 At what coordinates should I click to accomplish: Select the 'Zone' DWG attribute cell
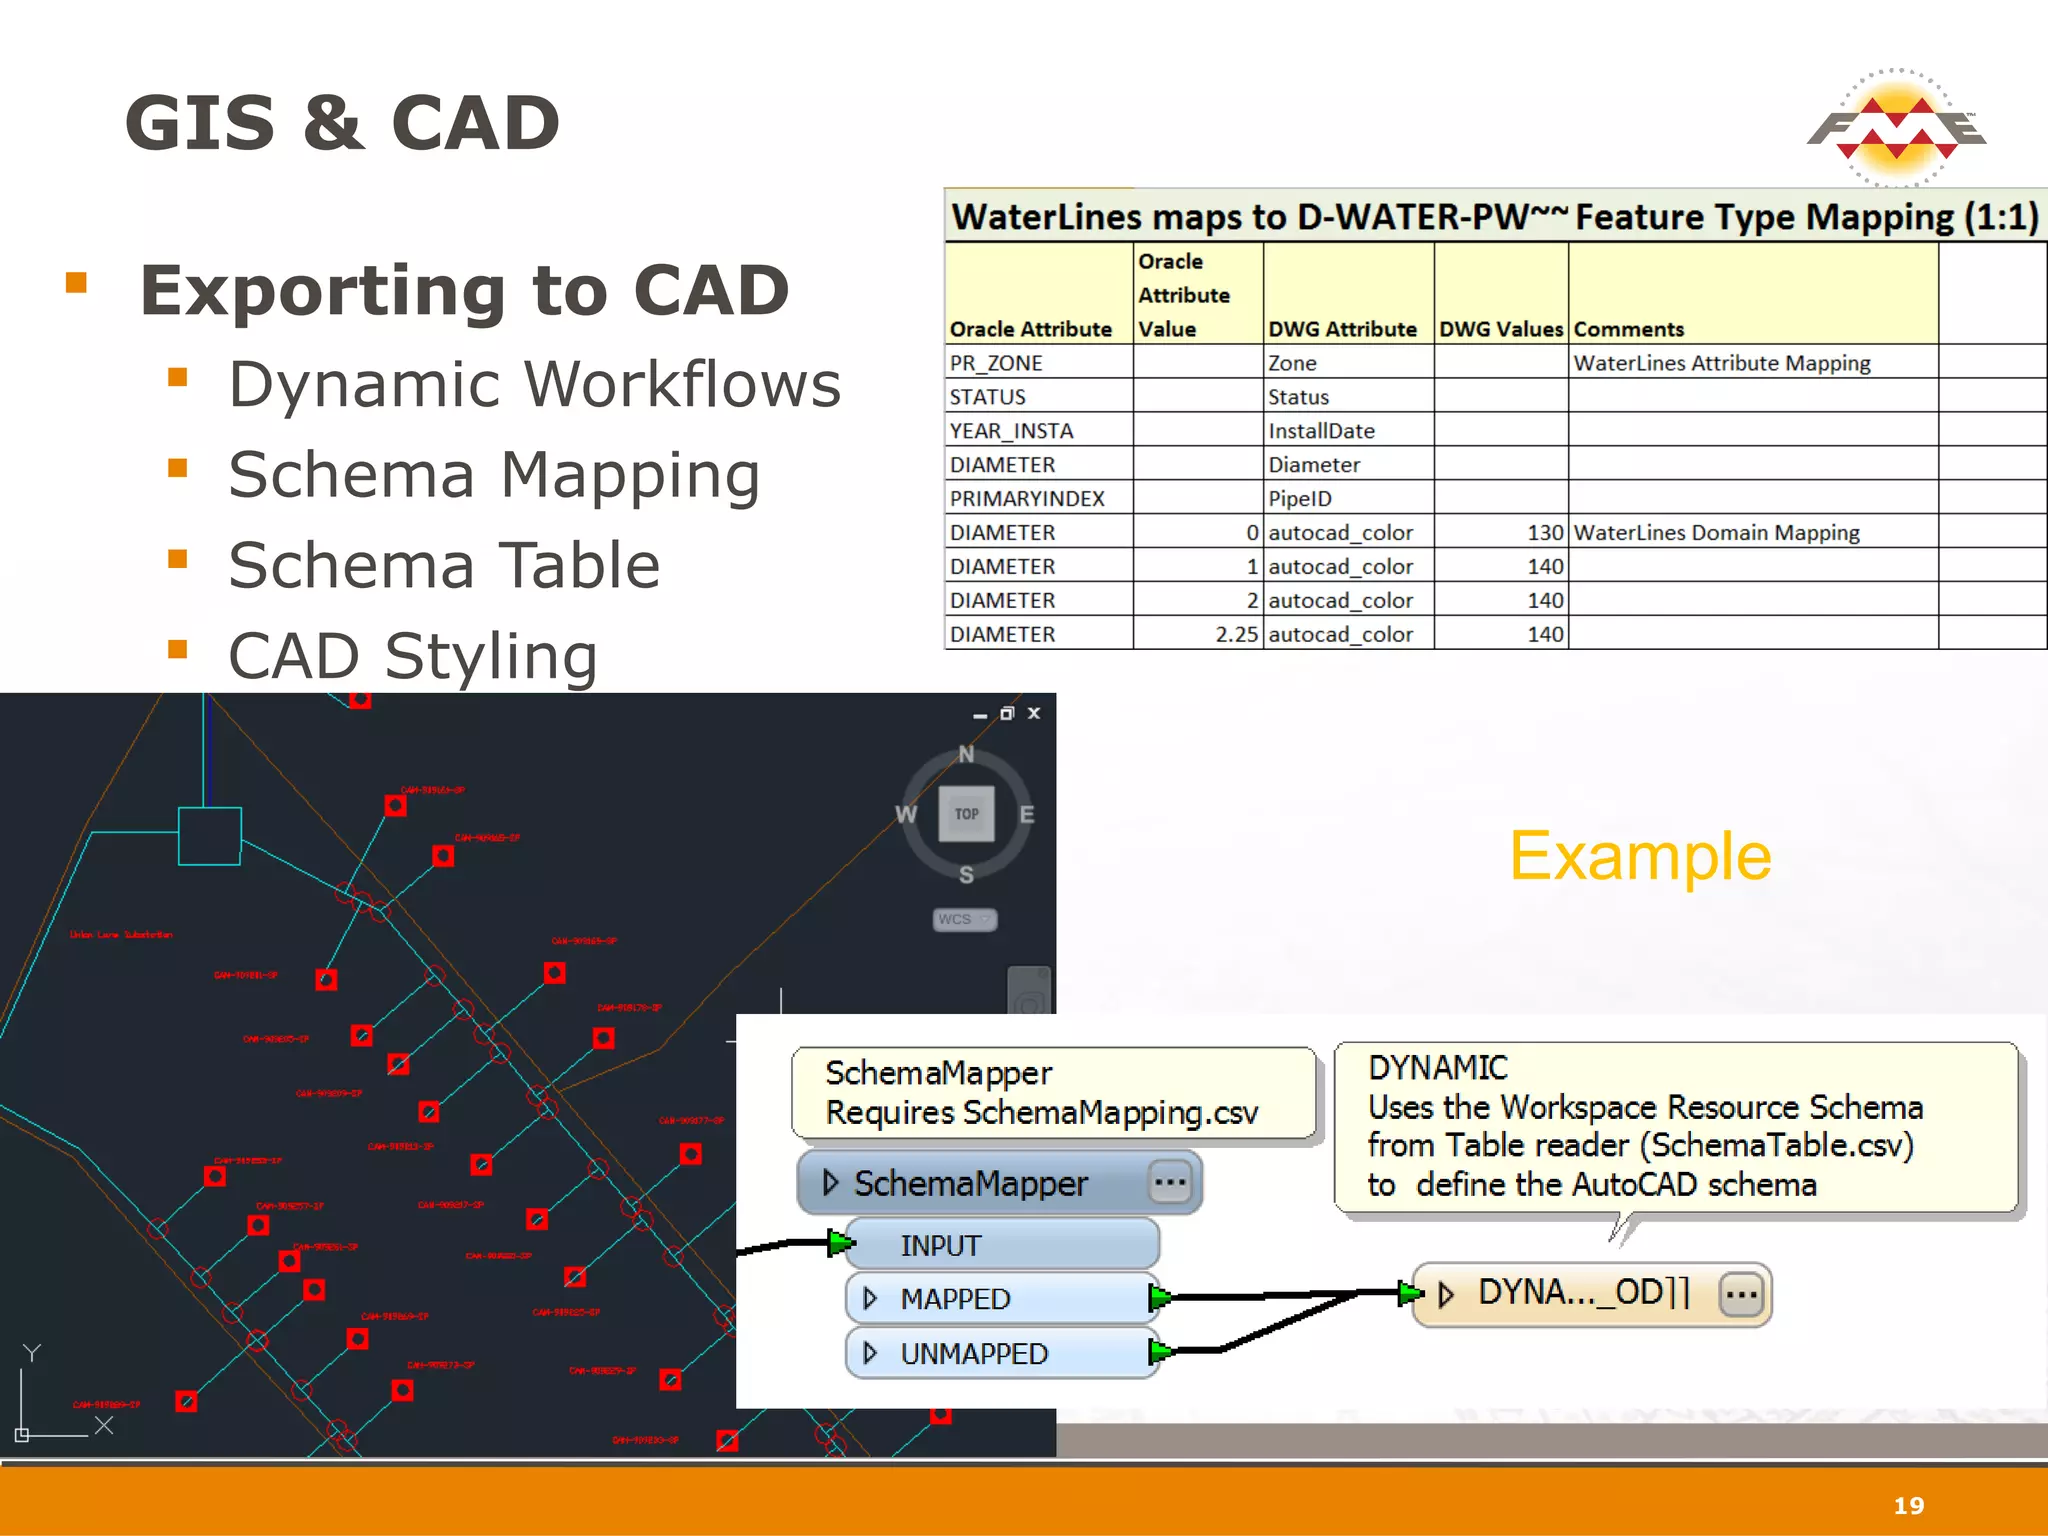[1349, 362]
